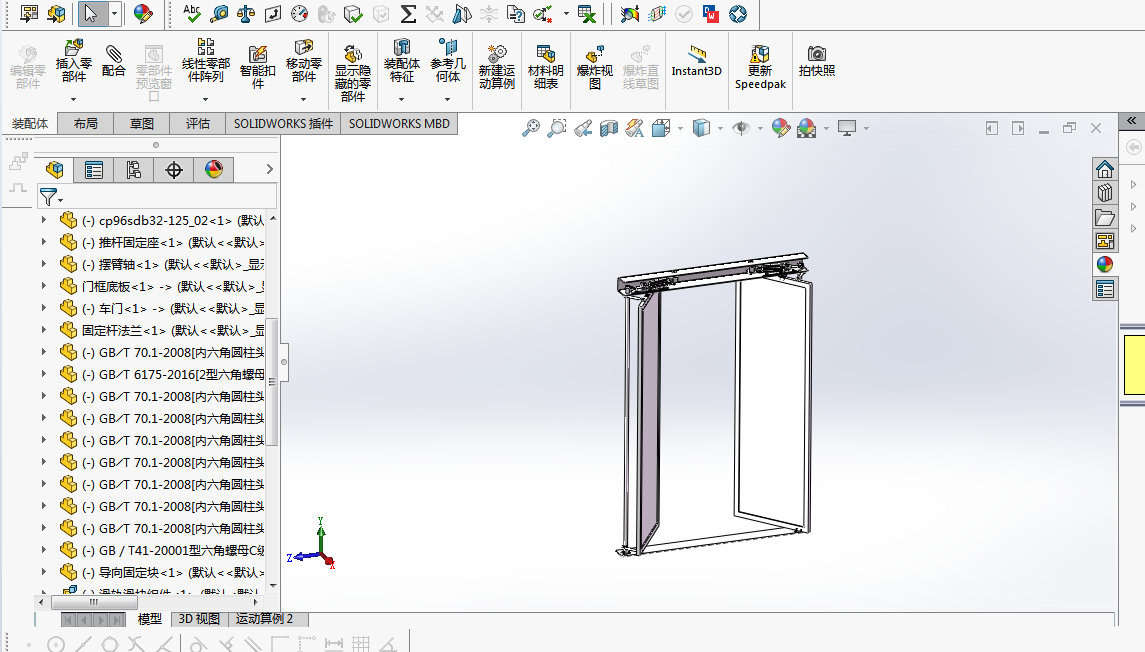Image resolution: width=1145 pixels, height=652 pixels.
Task: Switch to the 布局 (Layout) tab
Action: [x=85, y=124]
